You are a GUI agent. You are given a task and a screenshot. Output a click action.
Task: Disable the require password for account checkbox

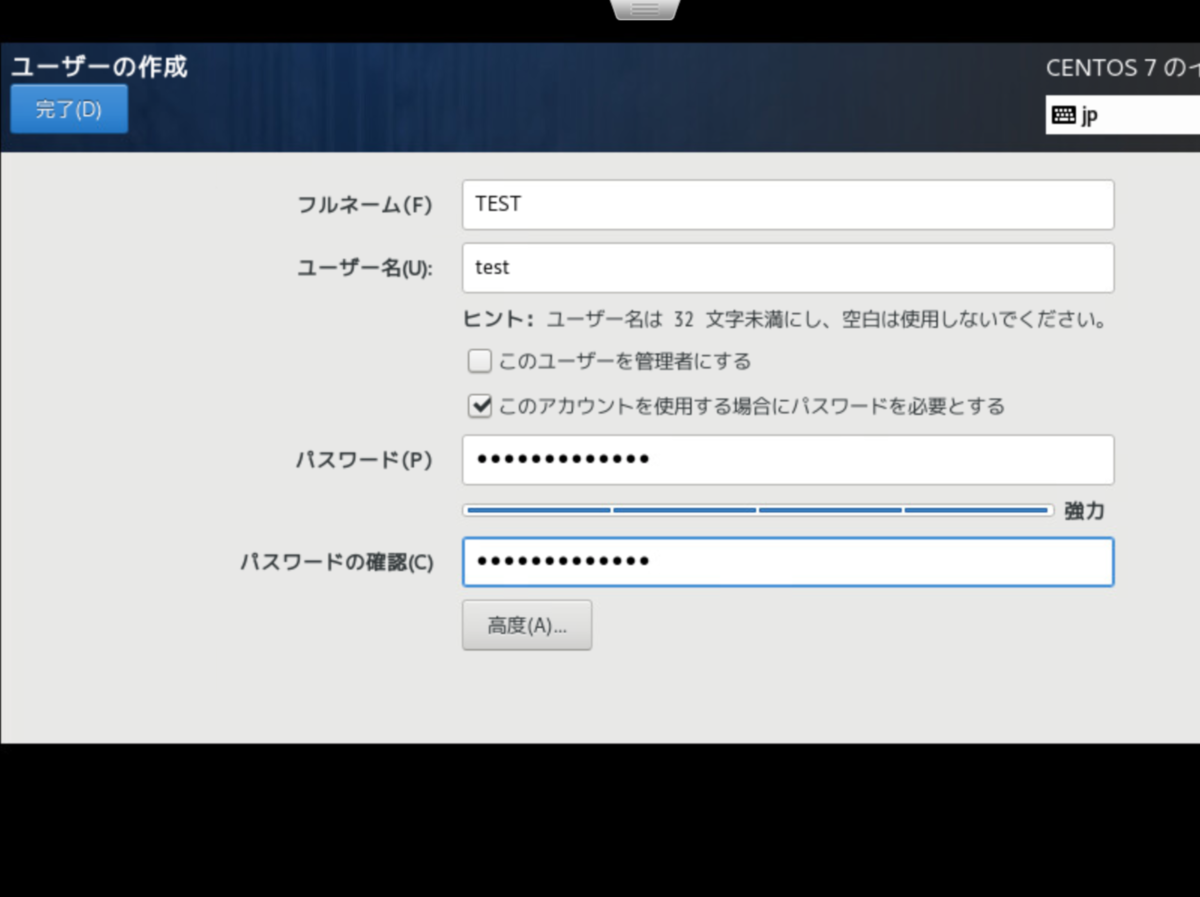click(479, 406)
